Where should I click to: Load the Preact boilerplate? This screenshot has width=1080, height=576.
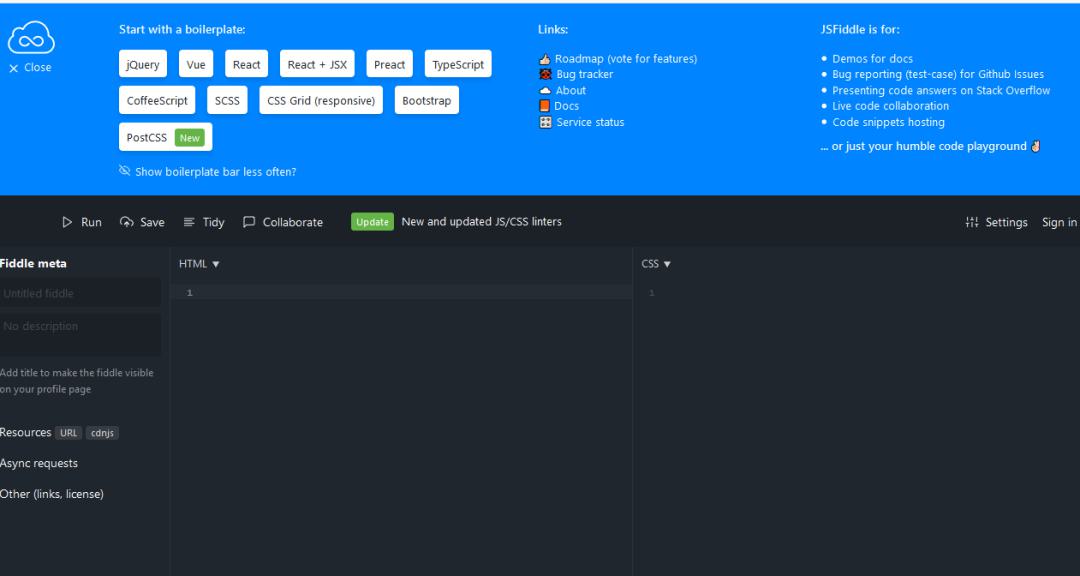point(389,64)
